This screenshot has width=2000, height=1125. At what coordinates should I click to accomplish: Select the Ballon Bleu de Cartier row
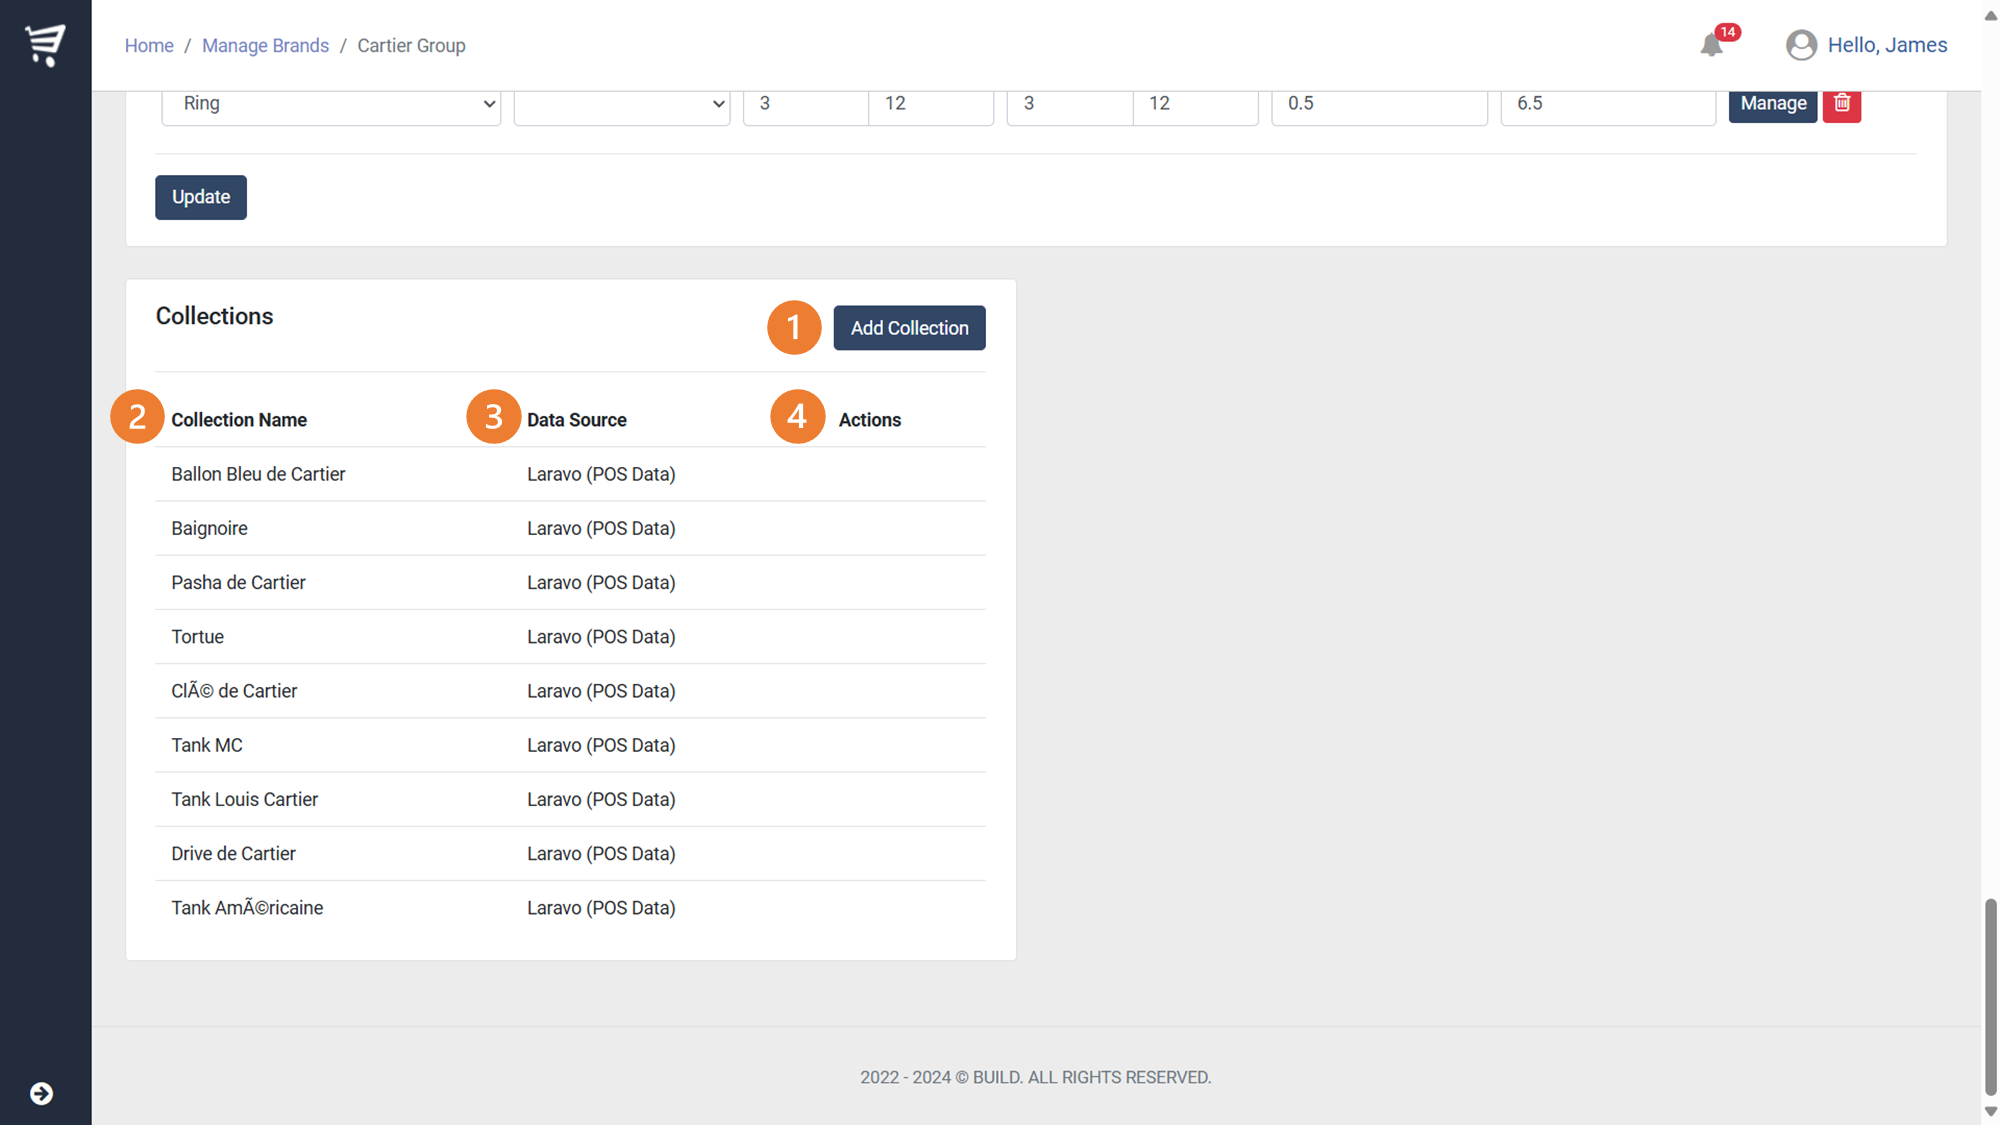point(570,474)
